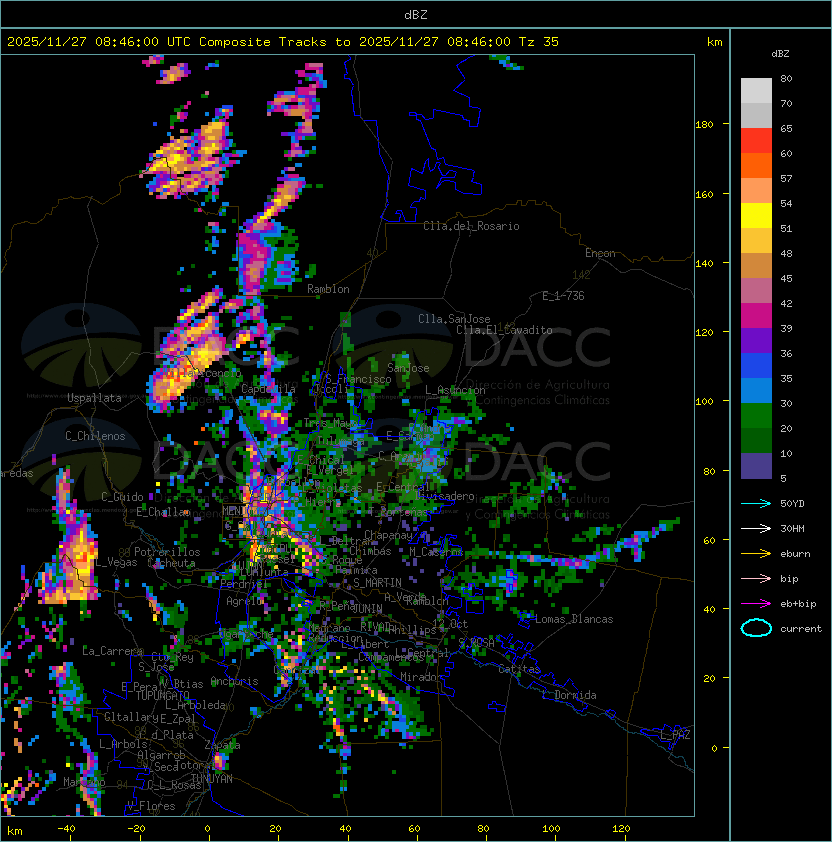The image size is (832, 842).
Task: Choose the gold 48–51 dBZ legend swatch
Action: 756,241
